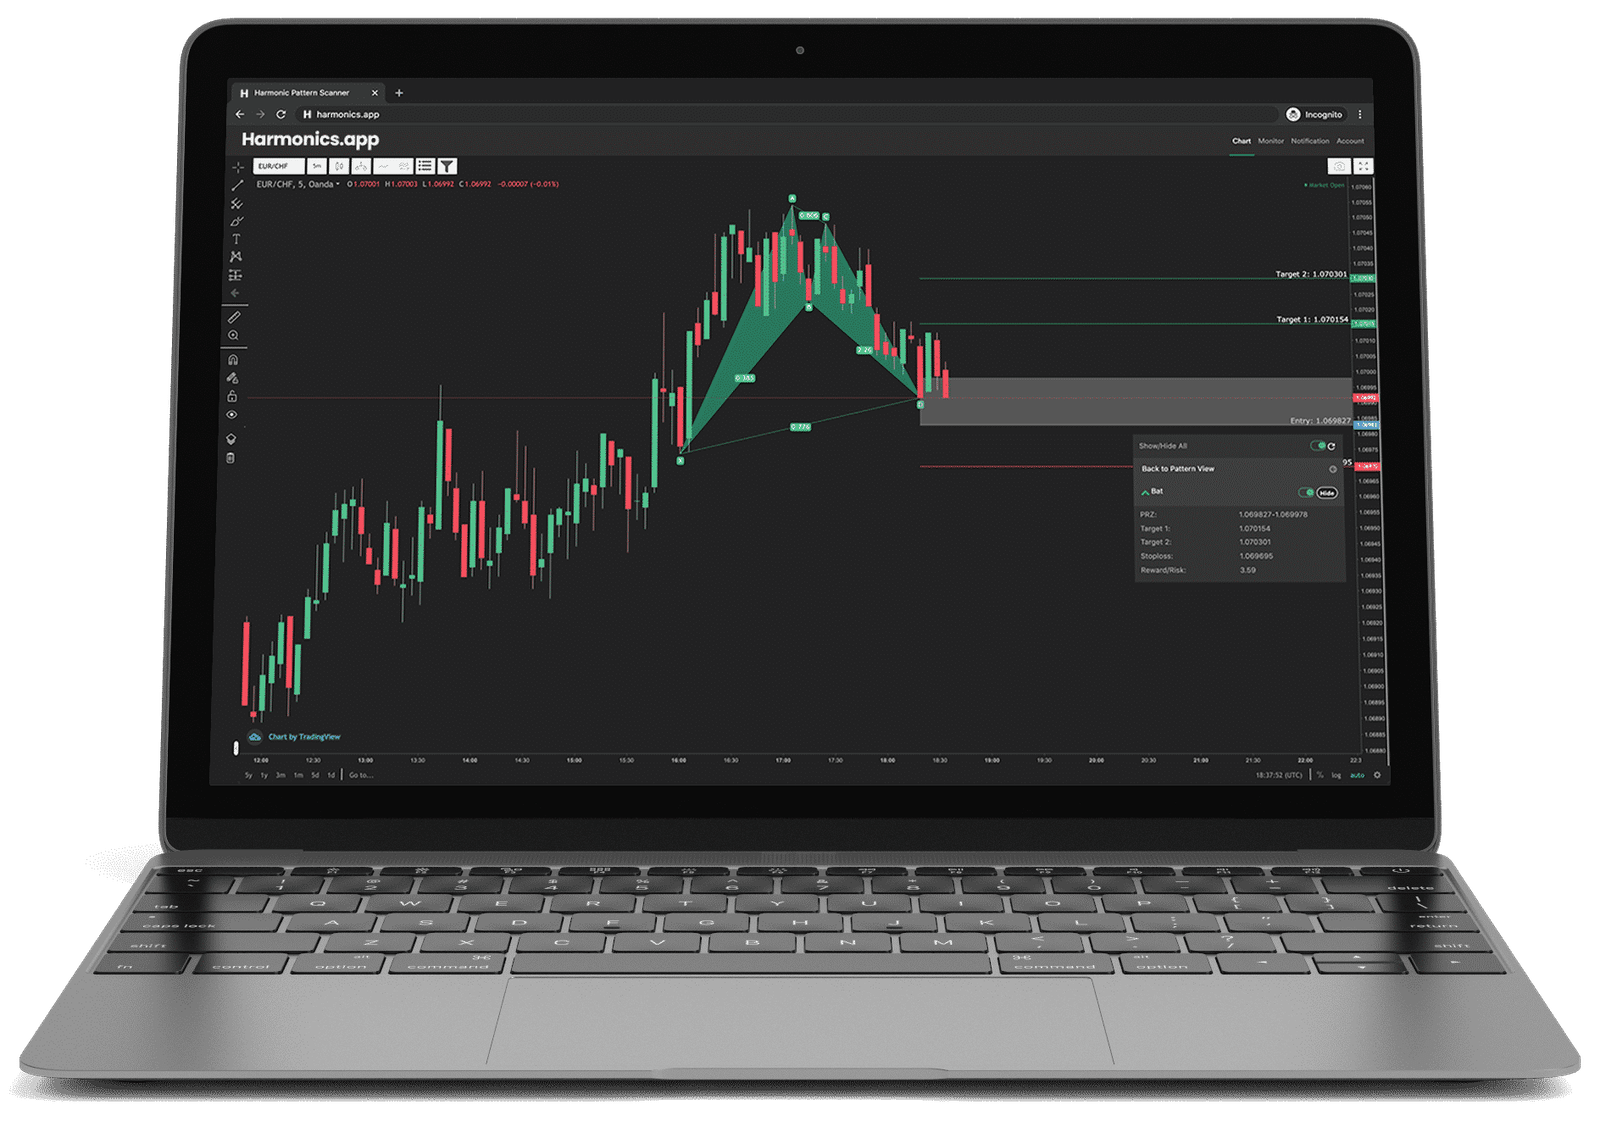The image size is (1600, 1121).
Task: Set range to 5y
Action: tap(249, 775)
